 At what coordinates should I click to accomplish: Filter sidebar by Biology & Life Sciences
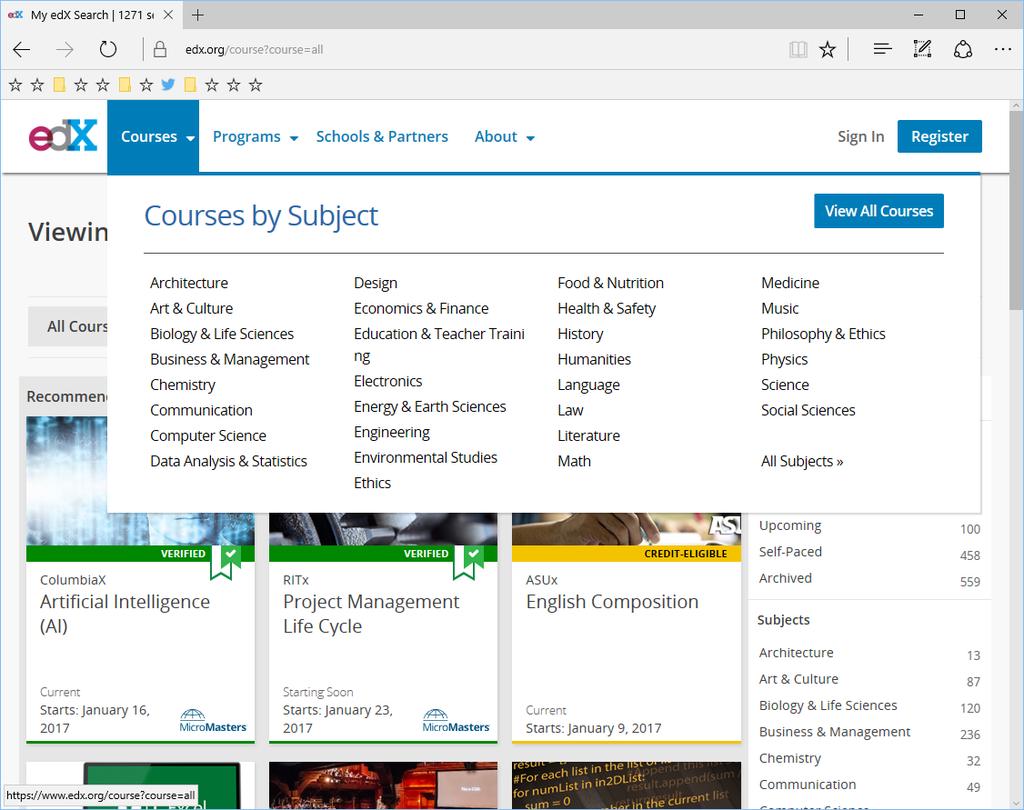tap(828, 705)
